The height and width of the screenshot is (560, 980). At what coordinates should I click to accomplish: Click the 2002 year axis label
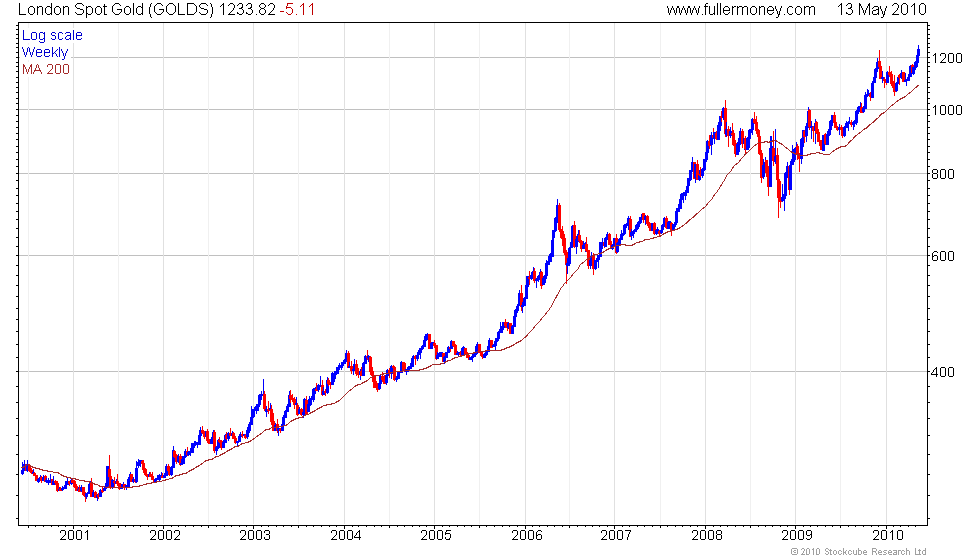click(x=165, y=535)
